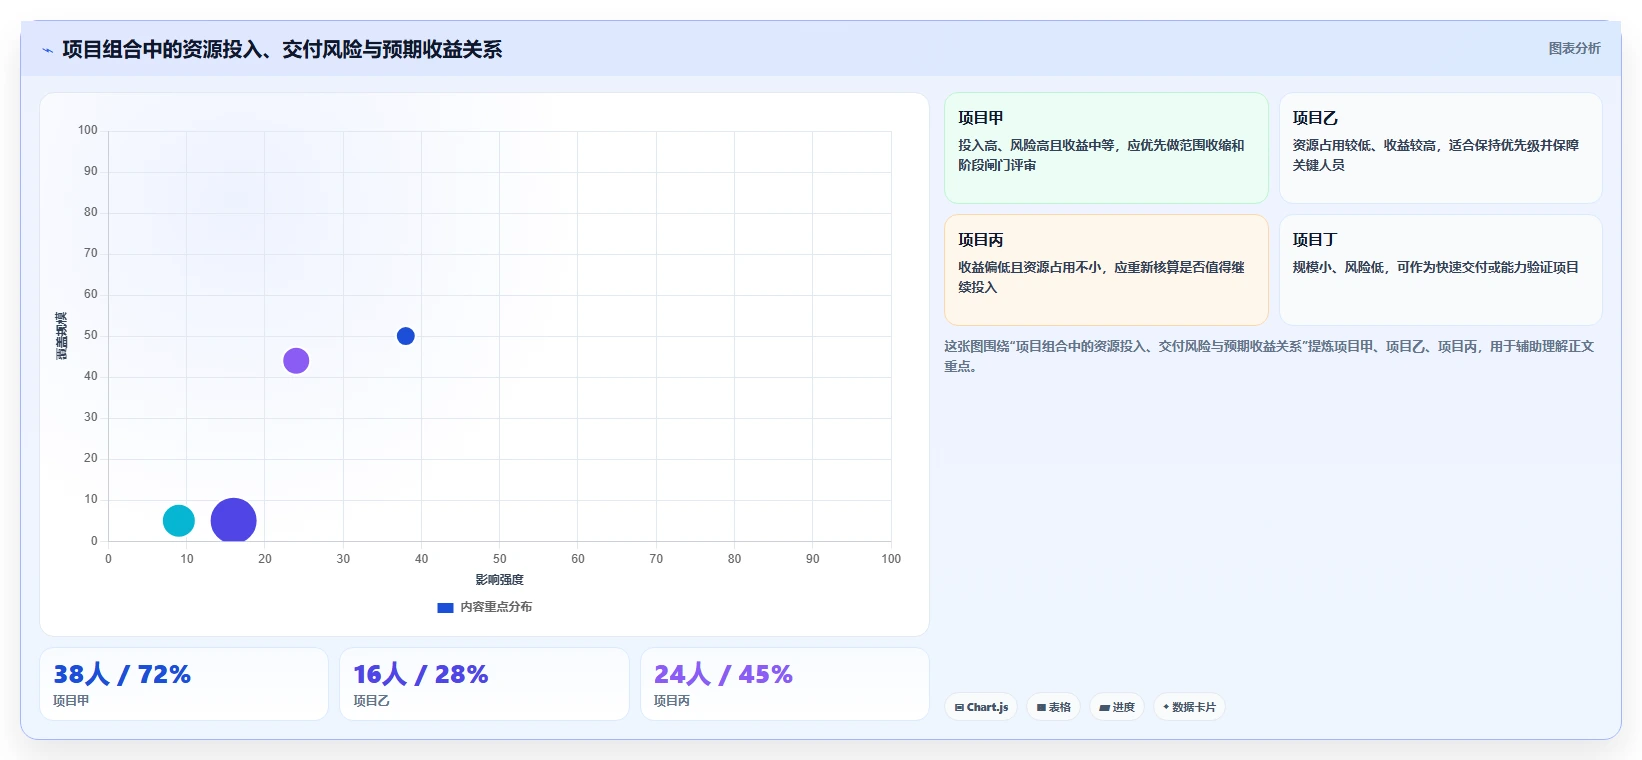Toggle the 内容重点分布 legend swatch
Image resolution: width=1642 pixels, height=760 pixels.
point(445,607)
